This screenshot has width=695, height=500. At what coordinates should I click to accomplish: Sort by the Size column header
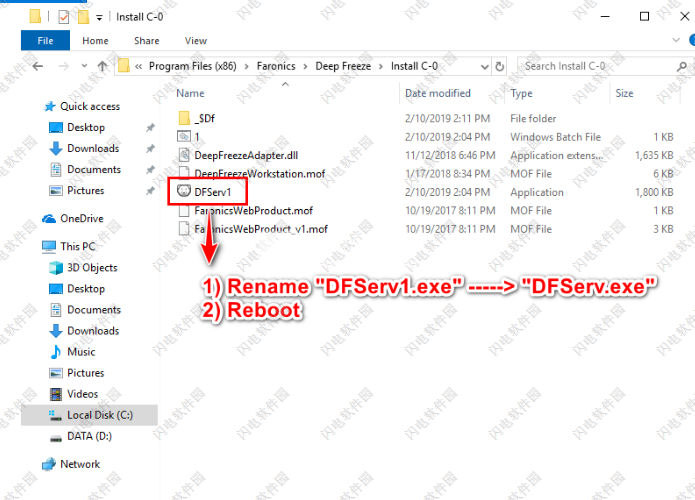pyautogui.click(x=624, y=94)
